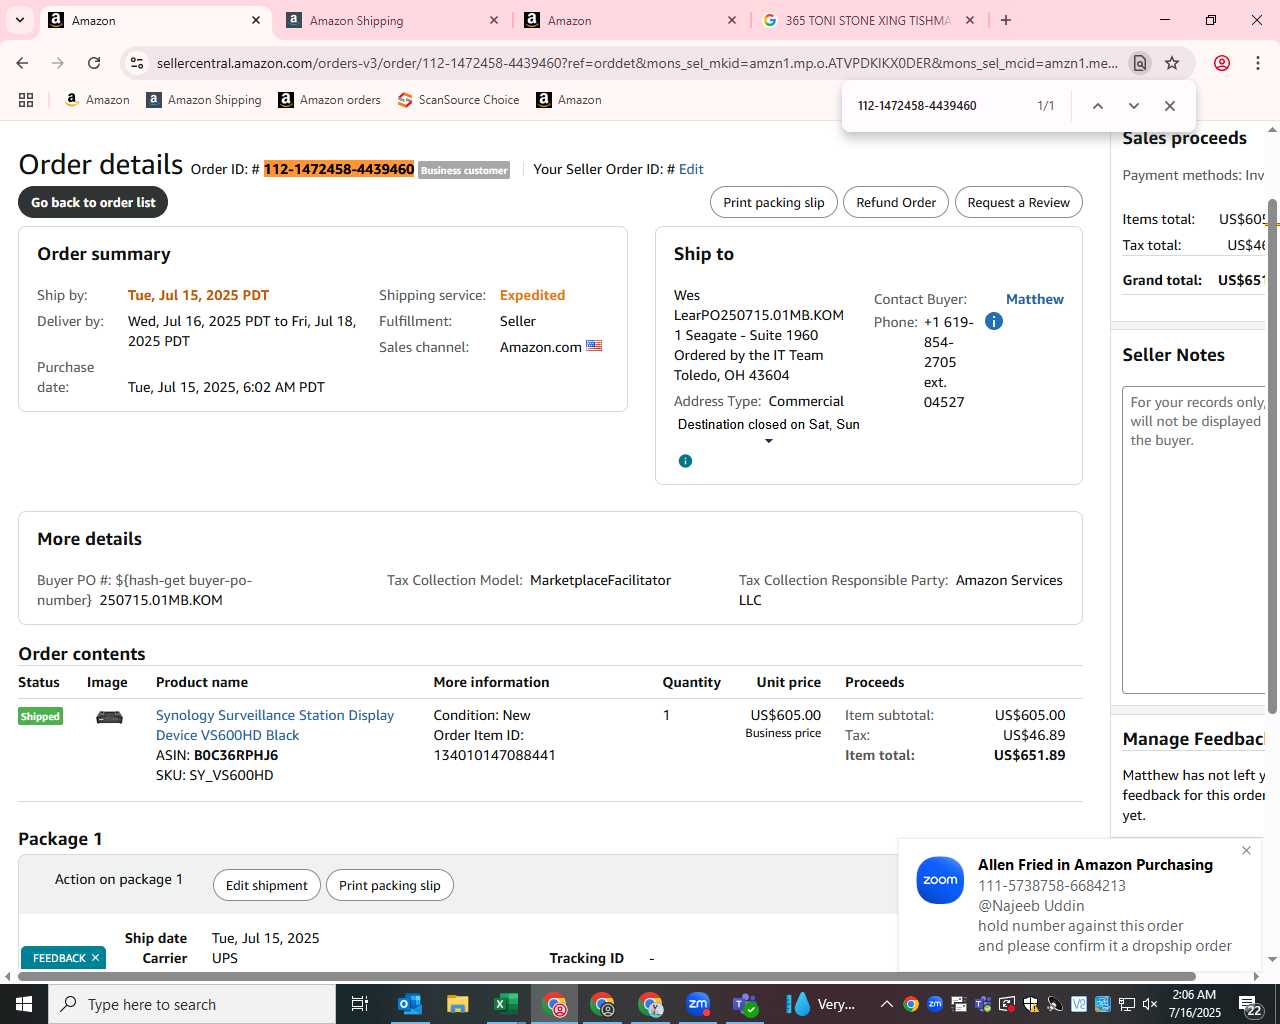This screenshot has height=1024, width=1280.
Task: Click ASIN B0C36RPHJ6 text
Action: 236,755
